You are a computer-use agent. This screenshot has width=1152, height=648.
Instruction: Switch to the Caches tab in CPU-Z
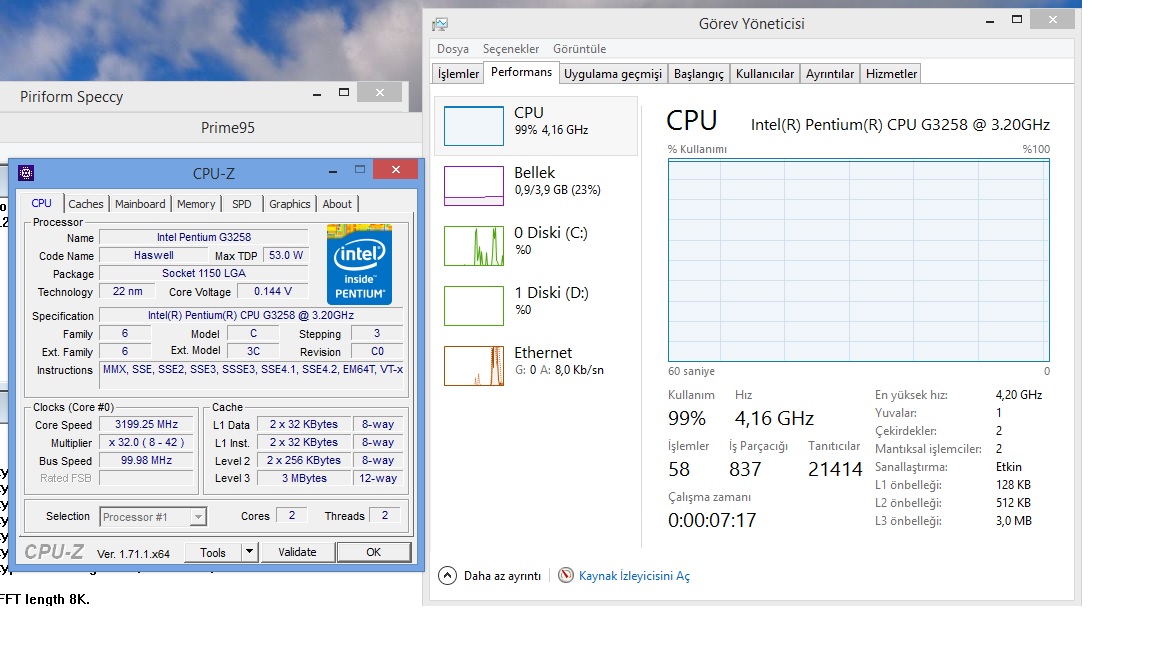click(x=86, y=204)
